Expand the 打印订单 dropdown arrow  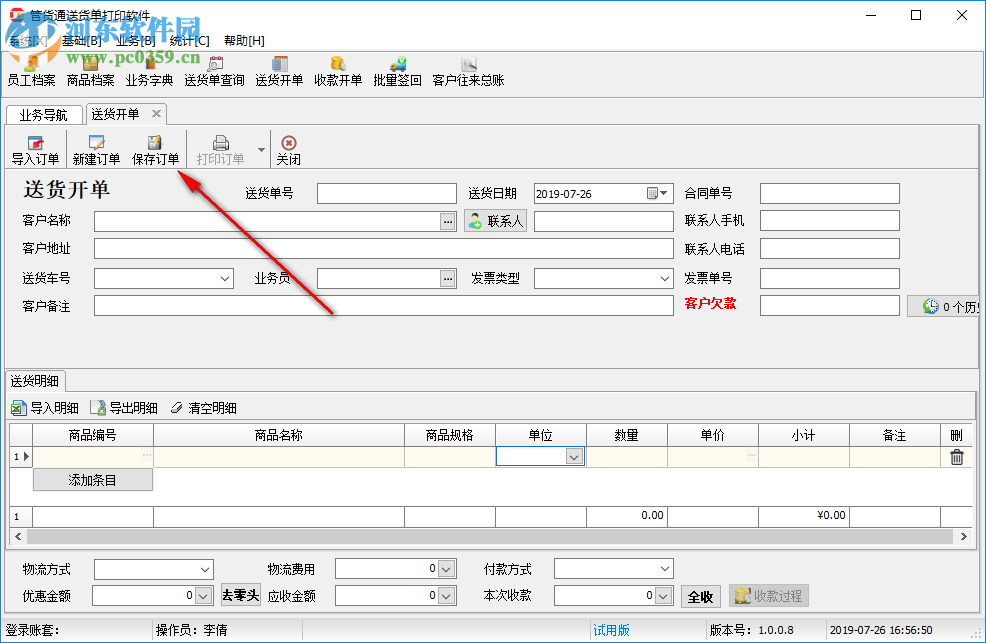(x=261, y=150)
